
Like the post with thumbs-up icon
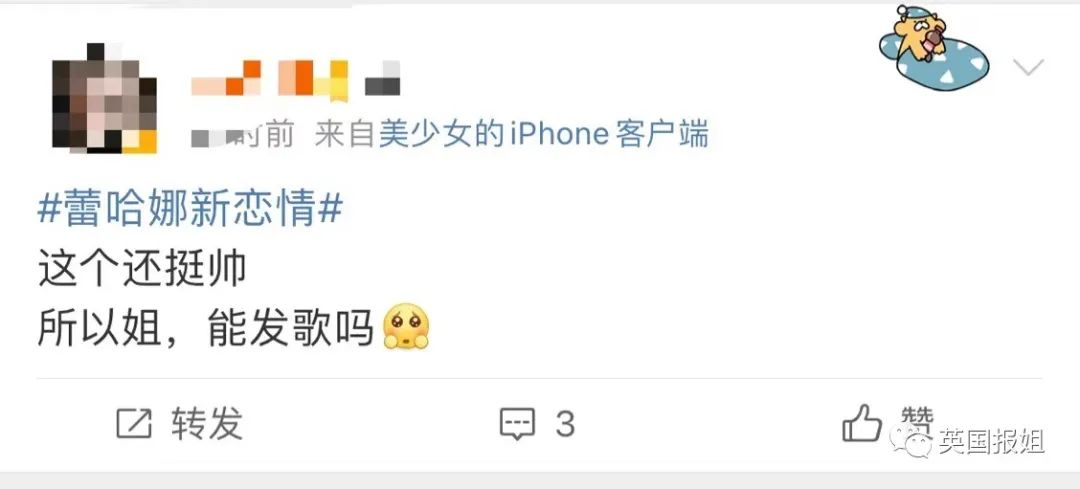tap(862, 422)
